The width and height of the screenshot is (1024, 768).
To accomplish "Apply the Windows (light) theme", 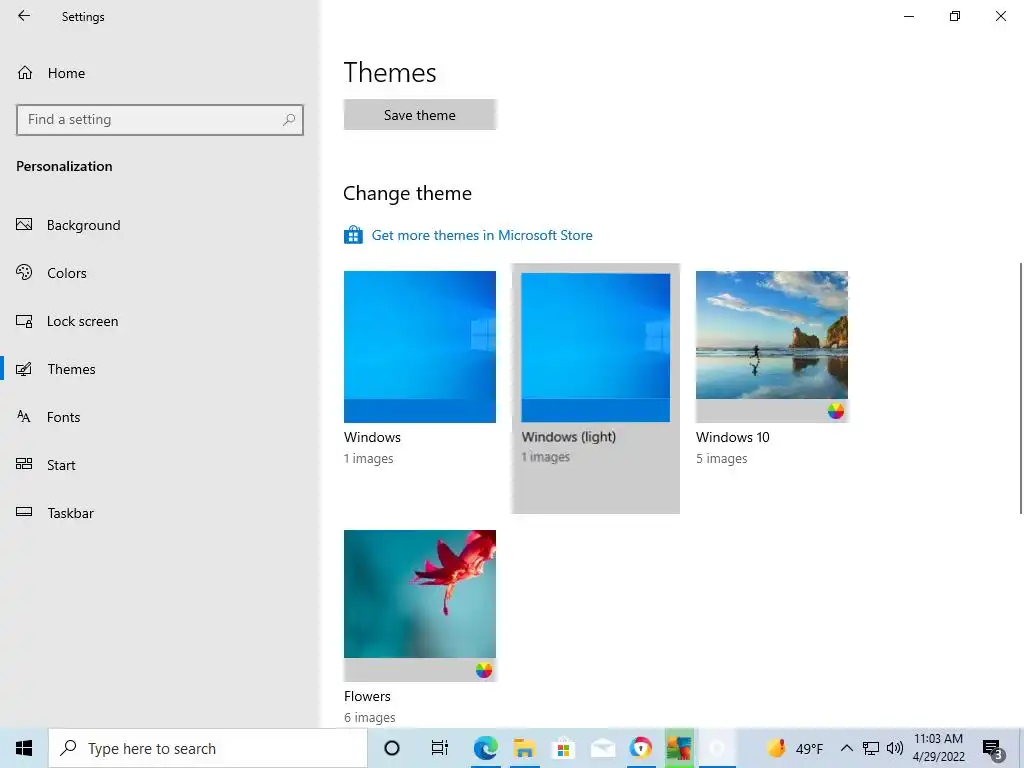I will point(596,389).
